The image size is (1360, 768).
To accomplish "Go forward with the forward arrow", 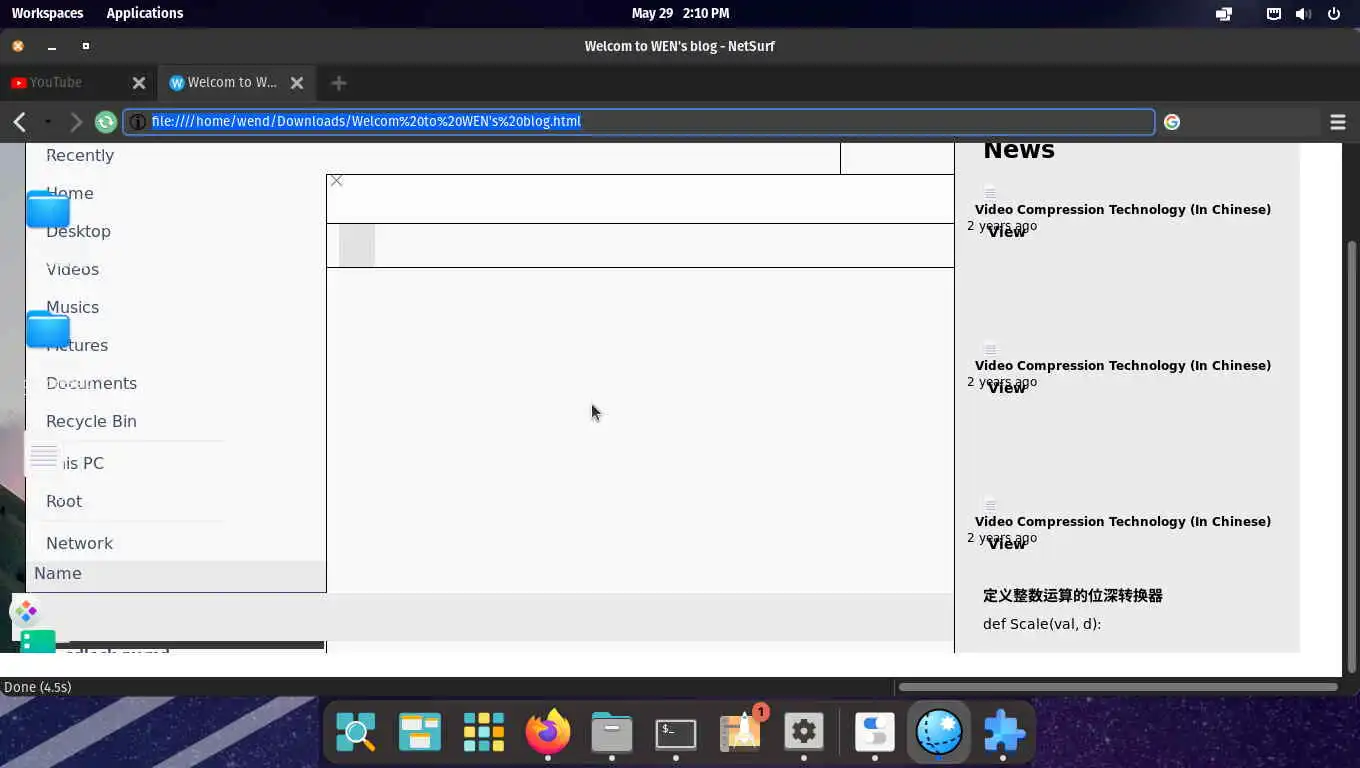I will [76, 122].
